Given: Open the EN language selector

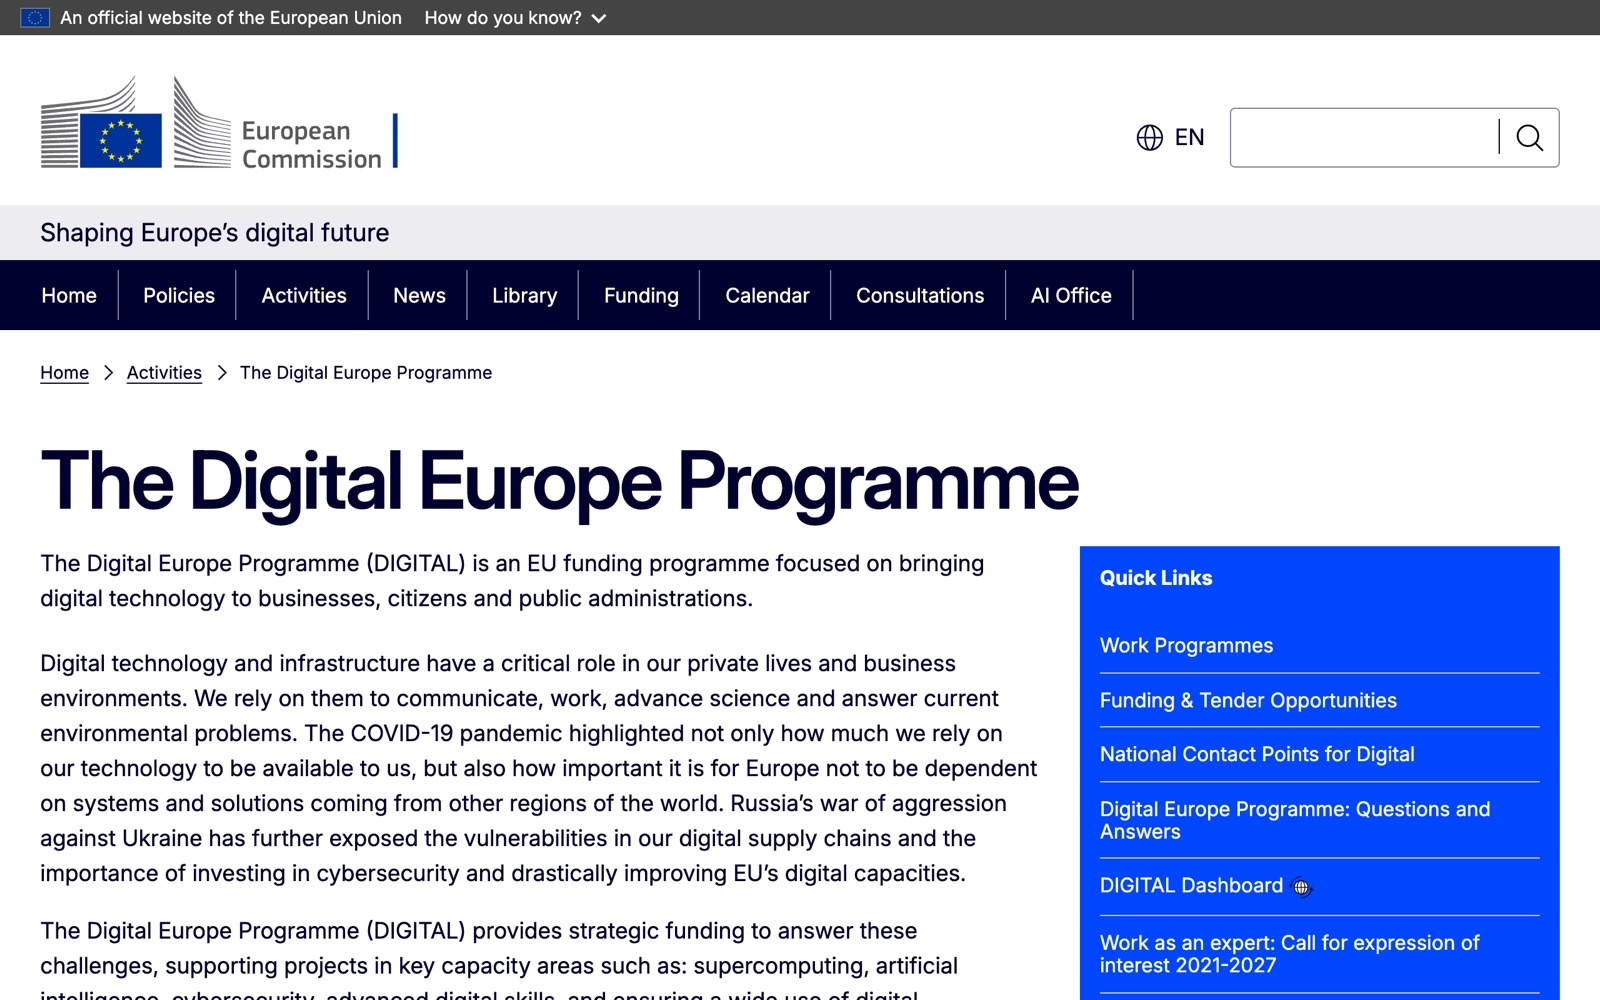Looking at the screenshot, I should tap(1171, 138).
